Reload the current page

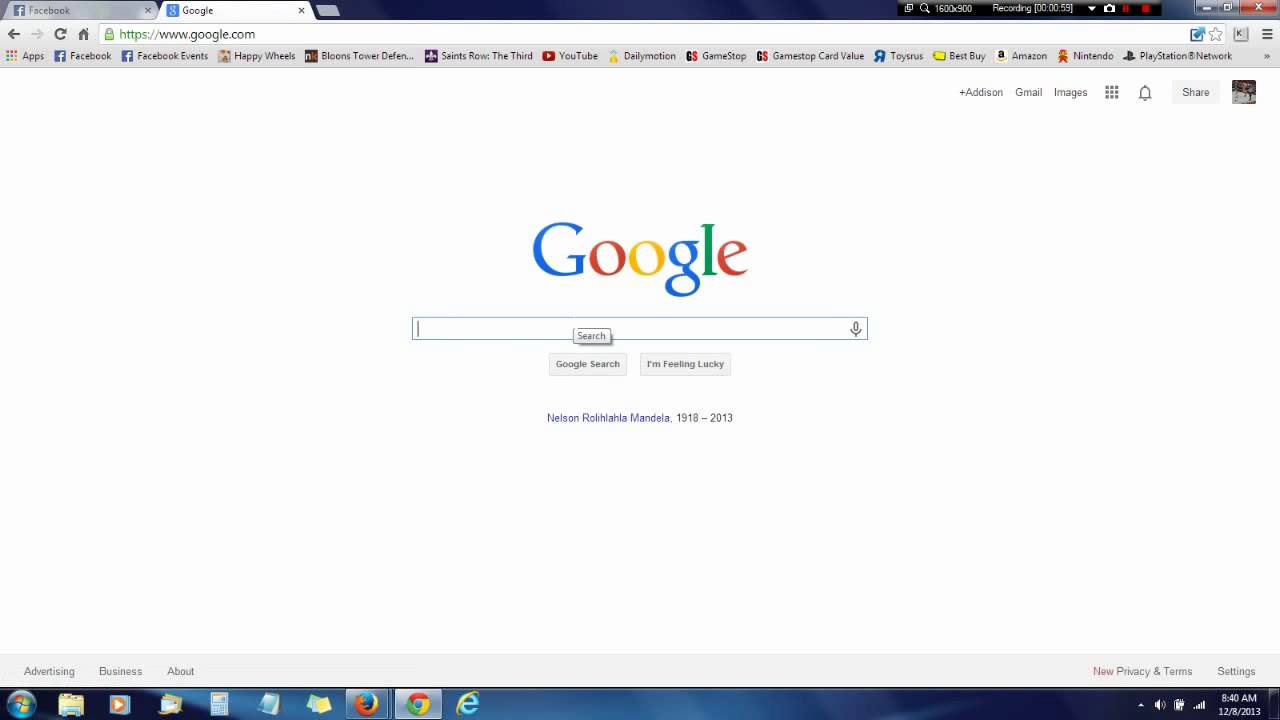click(x=60, y=34)
